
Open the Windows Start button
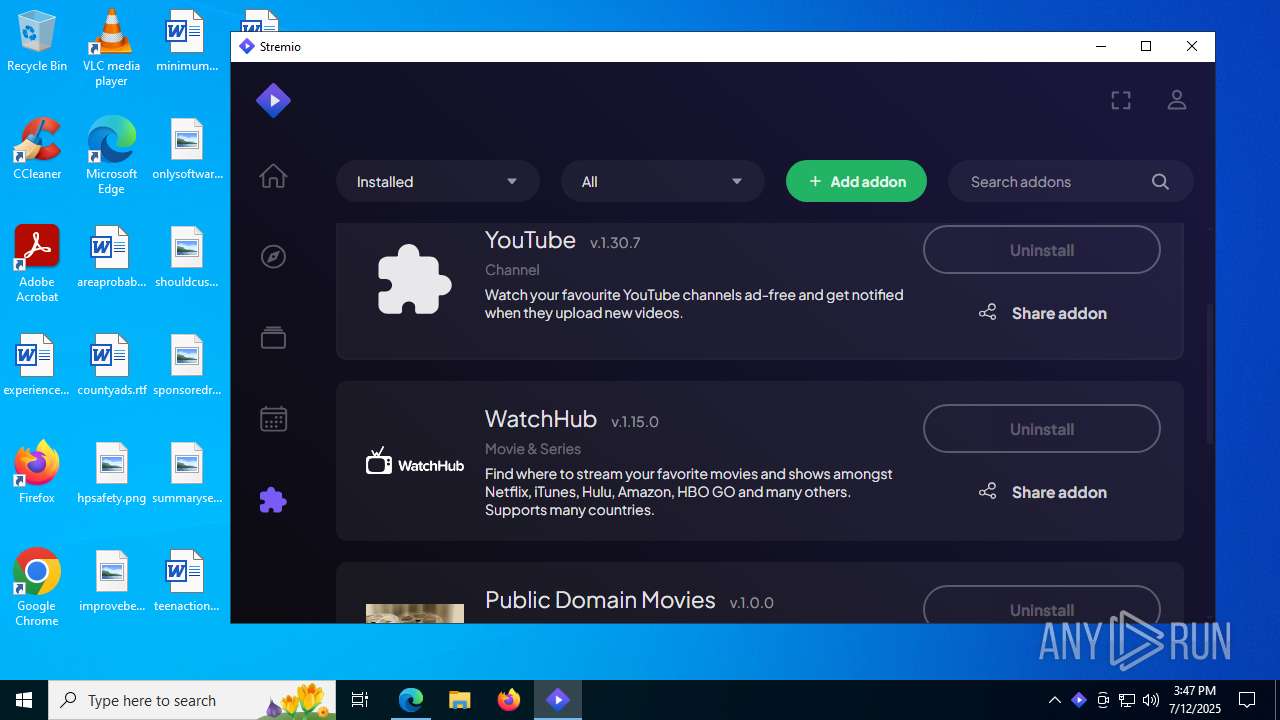24,700
